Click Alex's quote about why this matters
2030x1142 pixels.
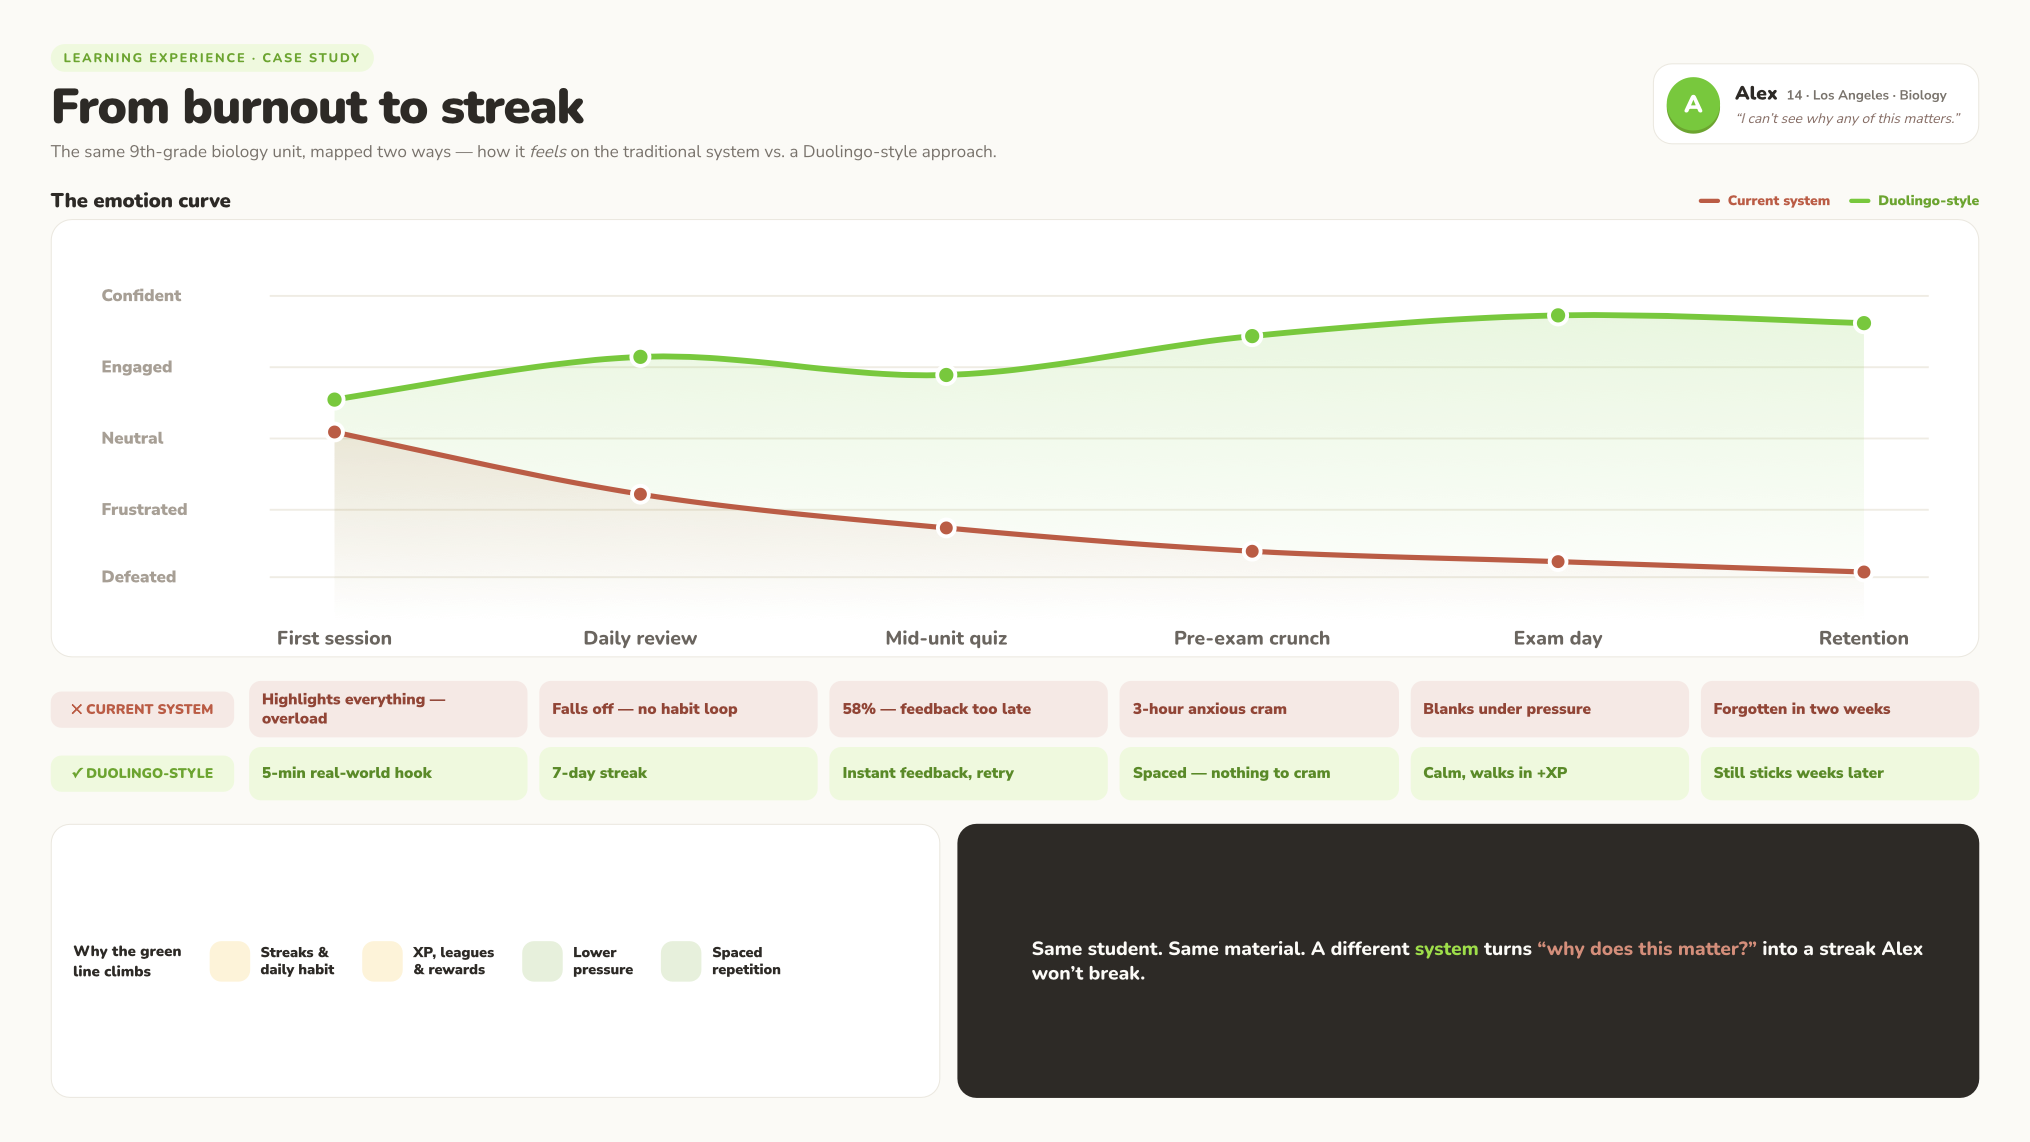click(1848, 118)
